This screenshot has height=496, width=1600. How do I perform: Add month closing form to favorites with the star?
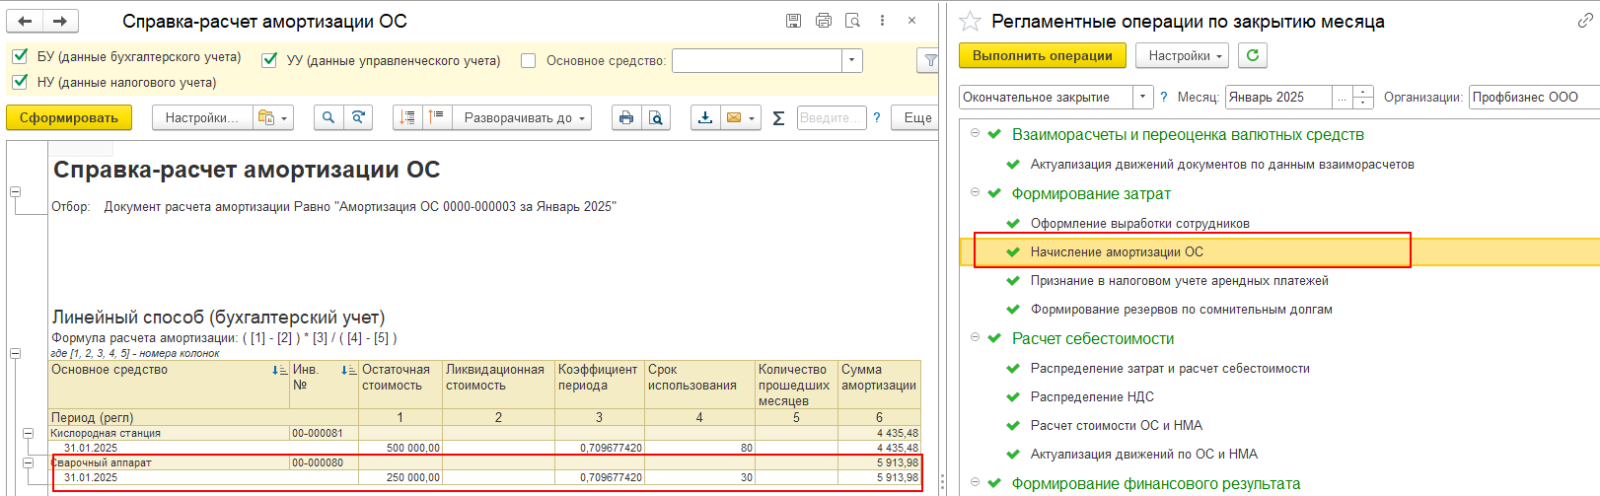point(969,21)
